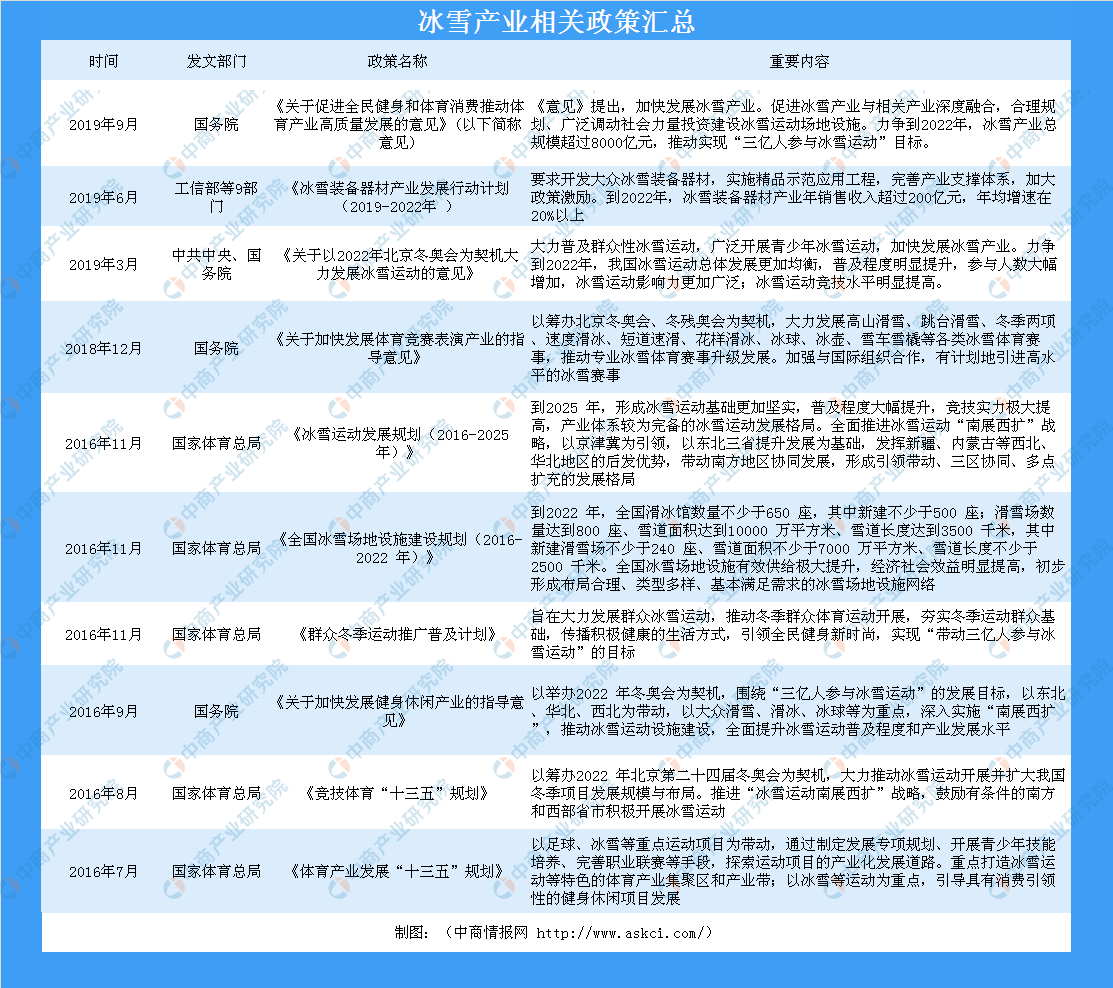Click the content starting "大力普及群众性冰雪运动"
The image size is (1113, 988).
[x=794, y=264]
